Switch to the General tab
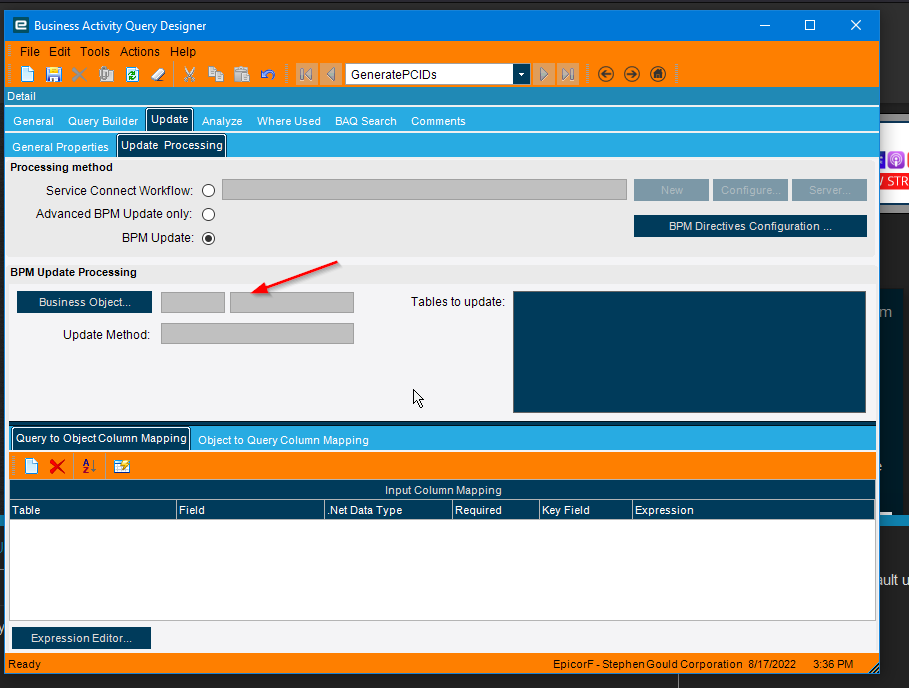Image resolution: width=909 pixels, height=688 pixels. point(34,121)
